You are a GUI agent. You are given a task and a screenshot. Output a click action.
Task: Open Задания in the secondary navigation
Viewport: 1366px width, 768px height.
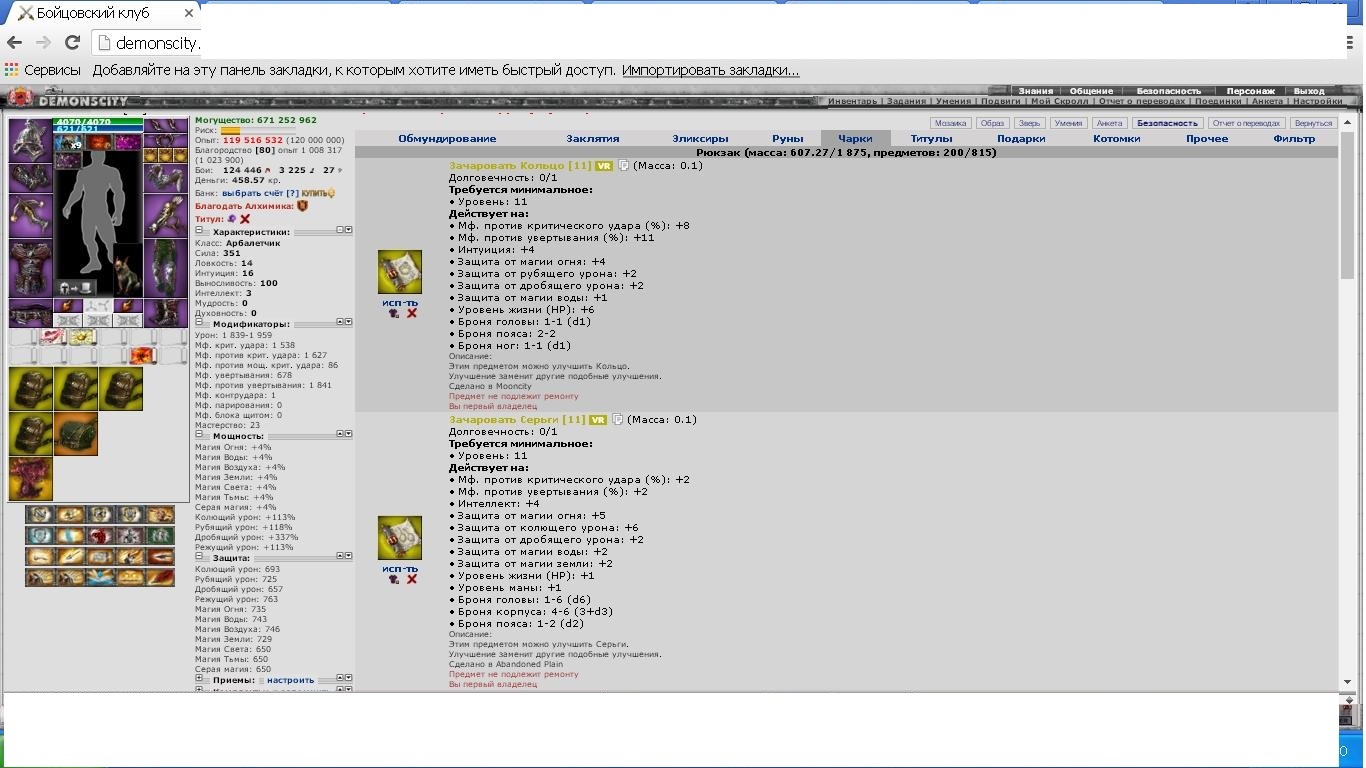point(906,101)
